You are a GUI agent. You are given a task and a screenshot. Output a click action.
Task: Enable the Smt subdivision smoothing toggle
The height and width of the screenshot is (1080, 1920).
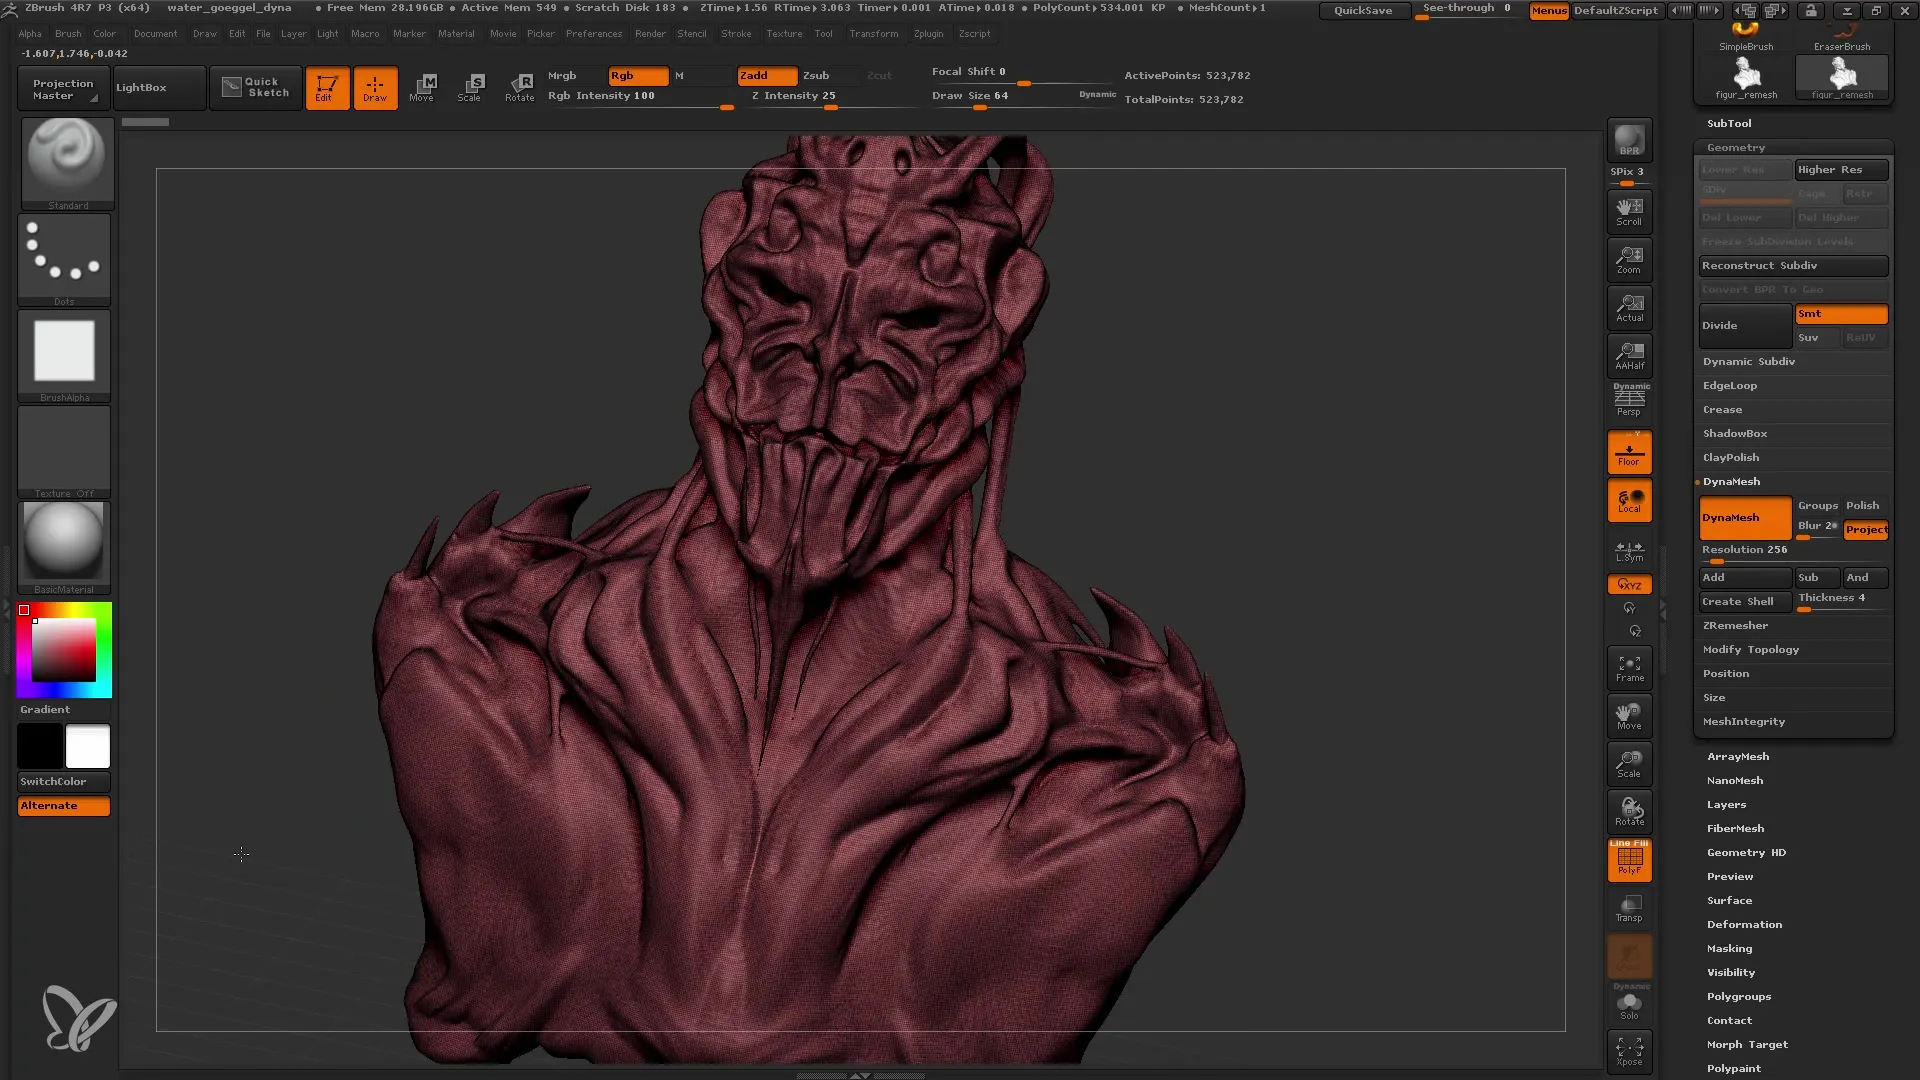click(x=1840, y=313)
